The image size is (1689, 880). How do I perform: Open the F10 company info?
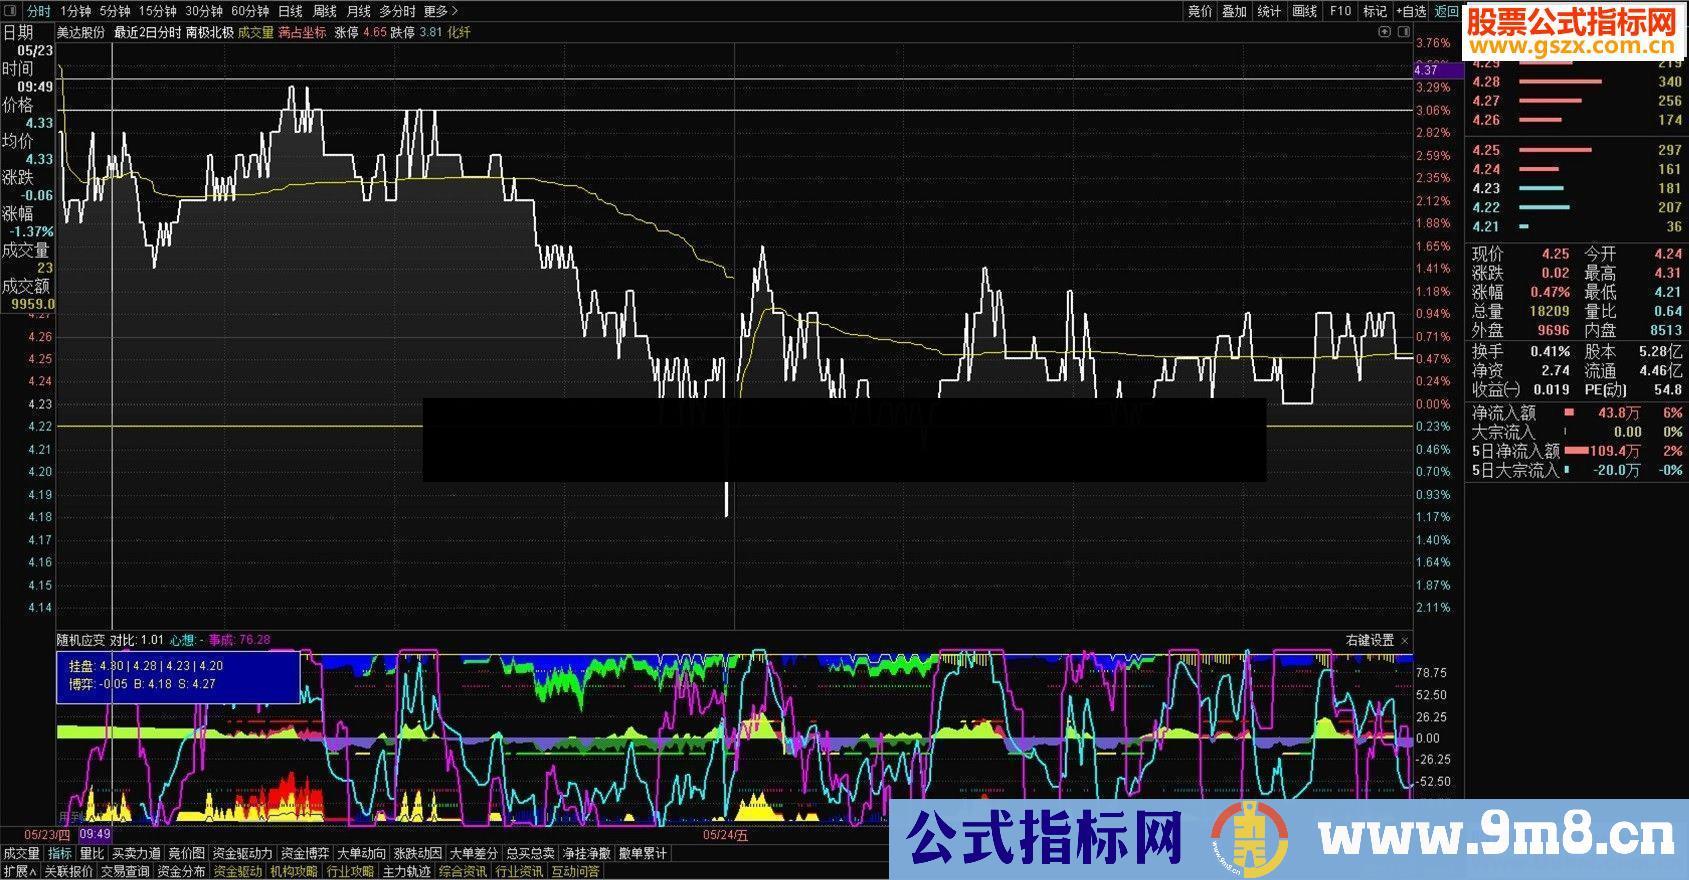coord(1340,11)
